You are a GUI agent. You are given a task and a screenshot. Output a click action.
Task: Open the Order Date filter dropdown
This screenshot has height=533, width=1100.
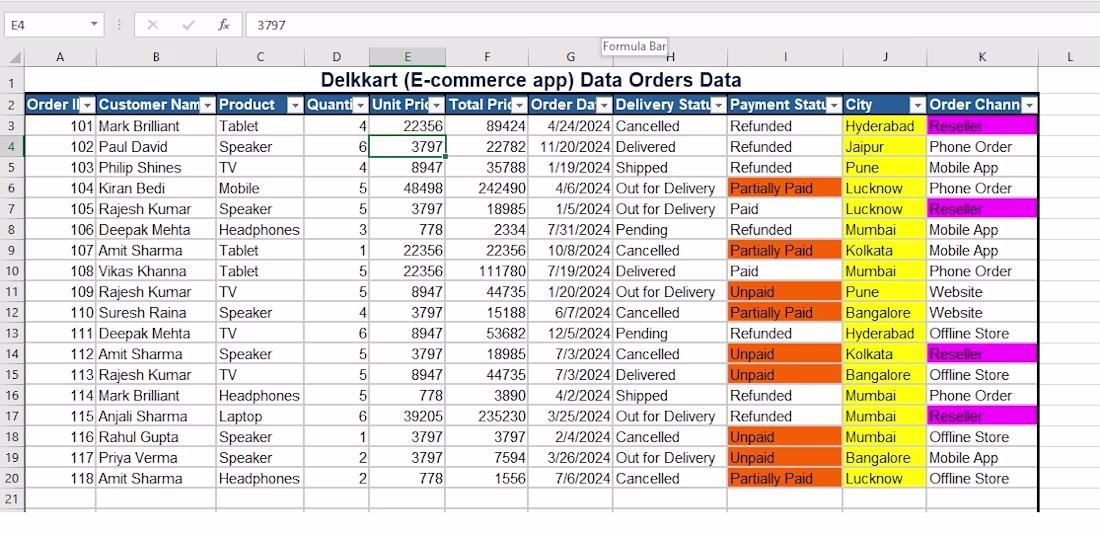(x=604, y=106)
